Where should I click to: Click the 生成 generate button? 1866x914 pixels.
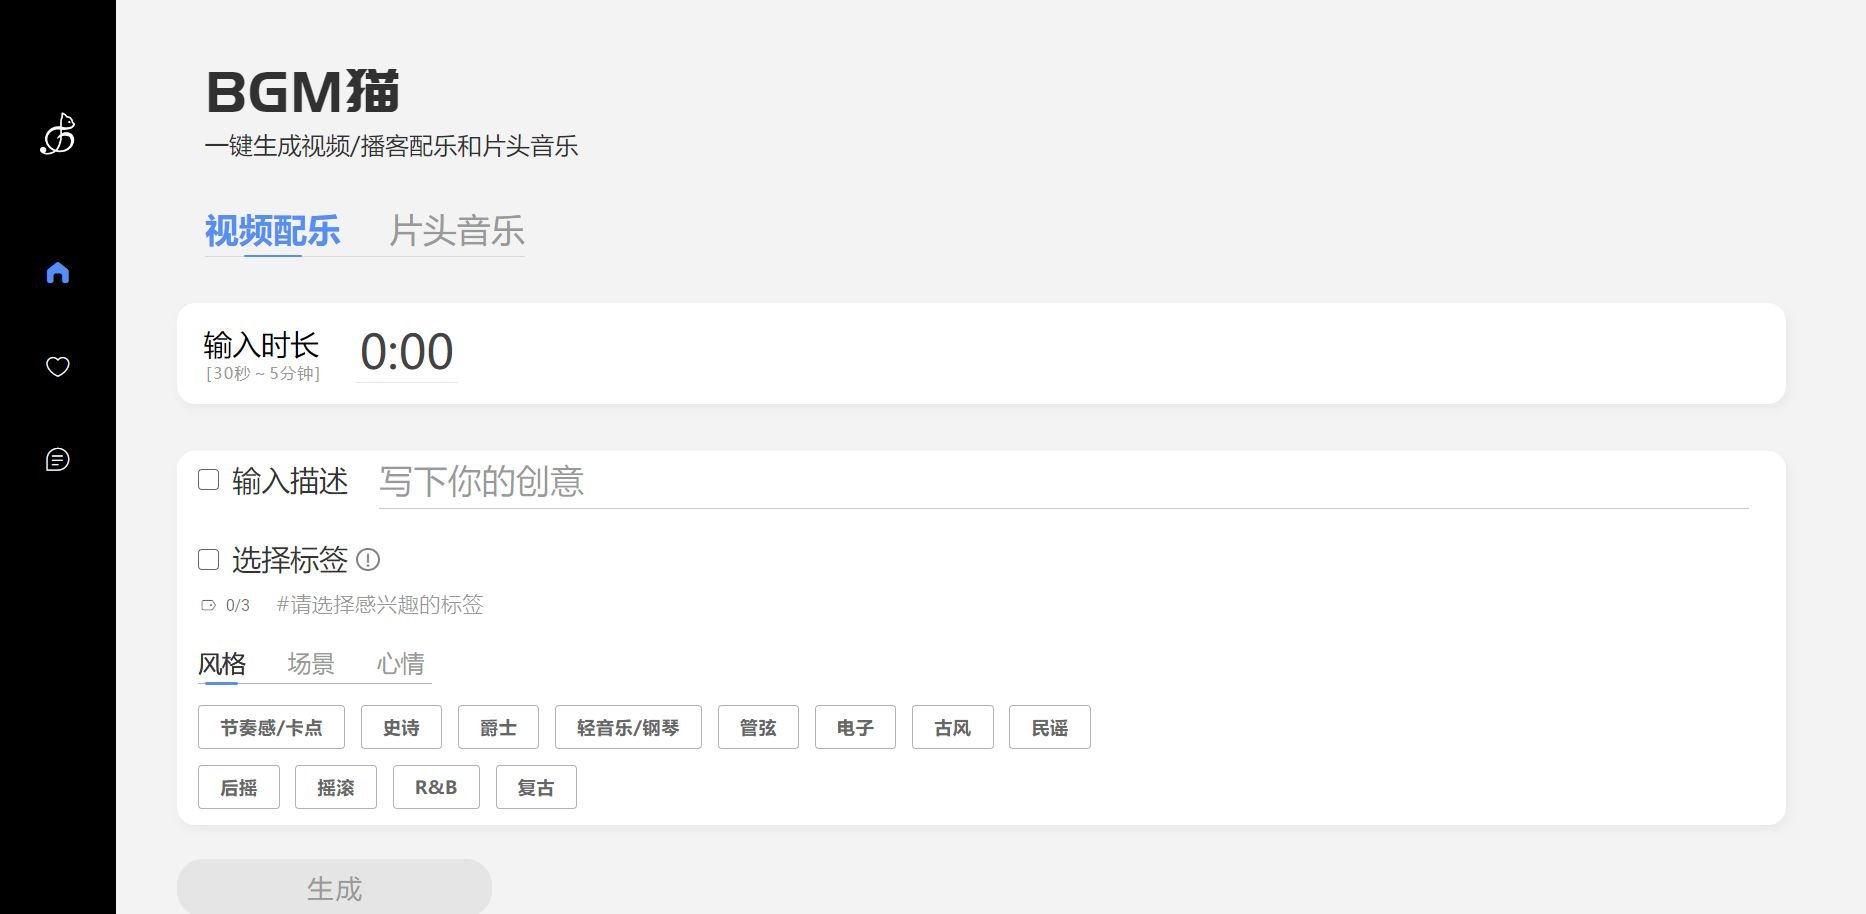(x=333, y=886)
